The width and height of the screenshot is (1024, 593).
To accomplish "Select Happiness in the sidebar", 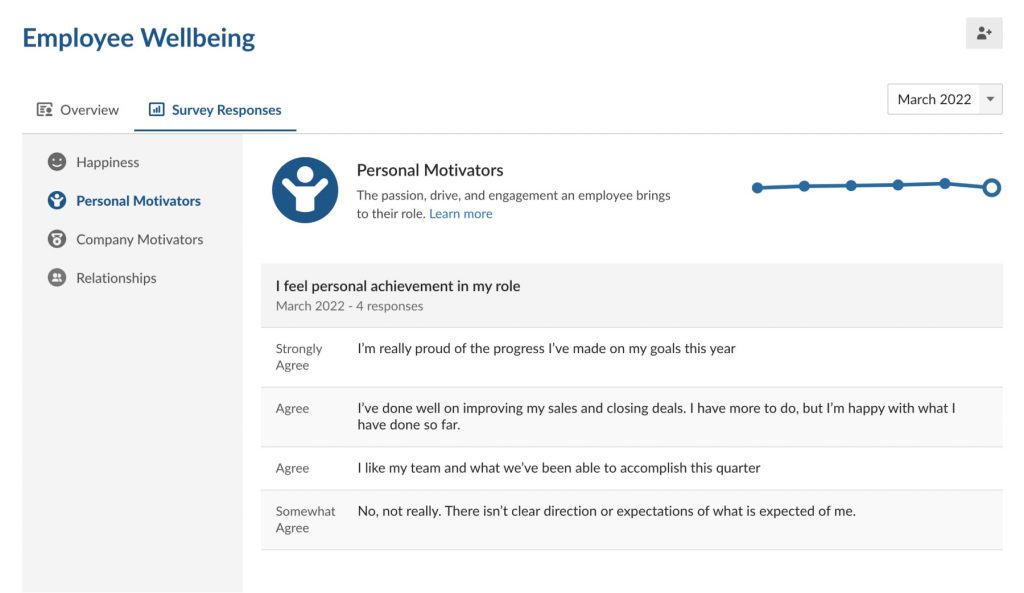I will pos(107,162).
